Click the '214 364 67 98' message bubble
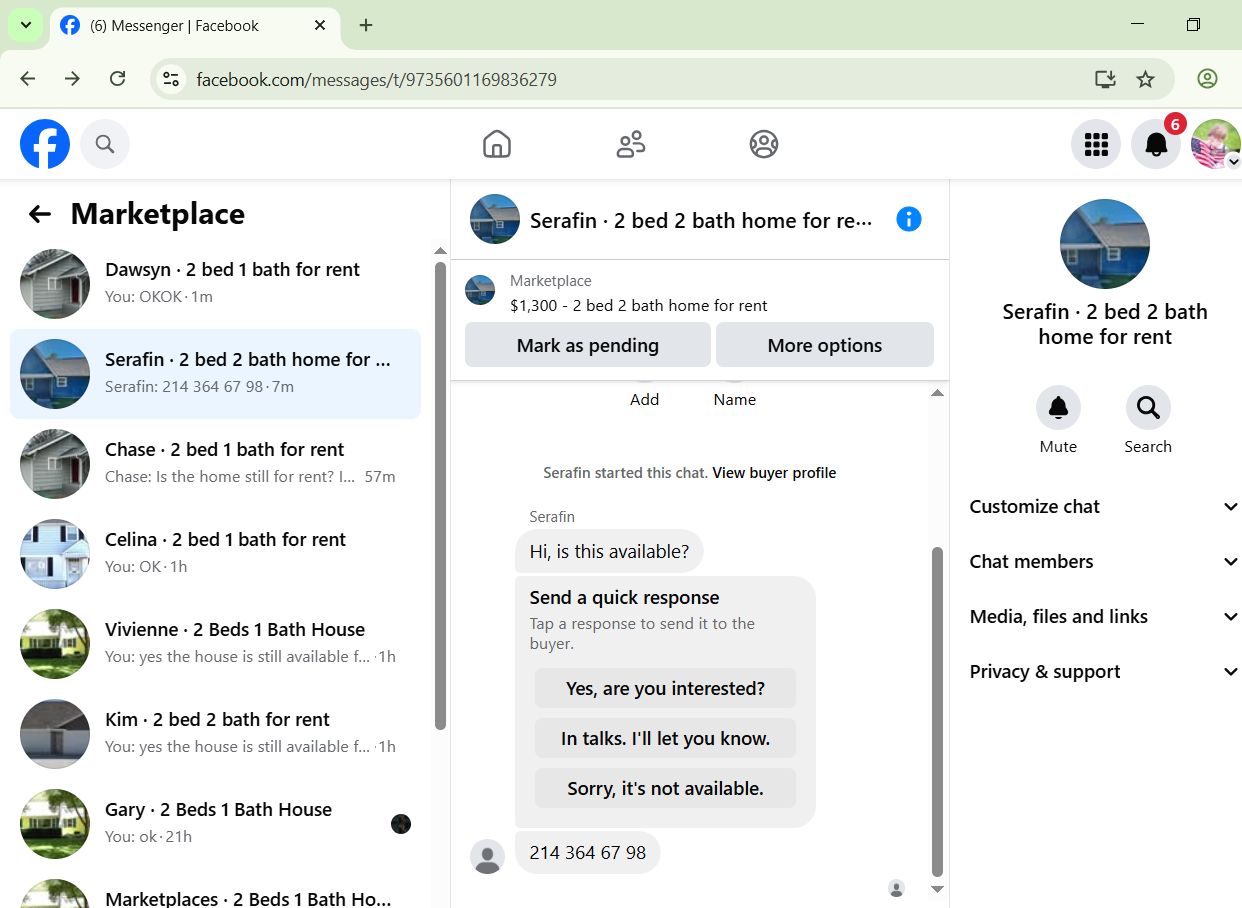The image size is (1242, 908). 588,853
